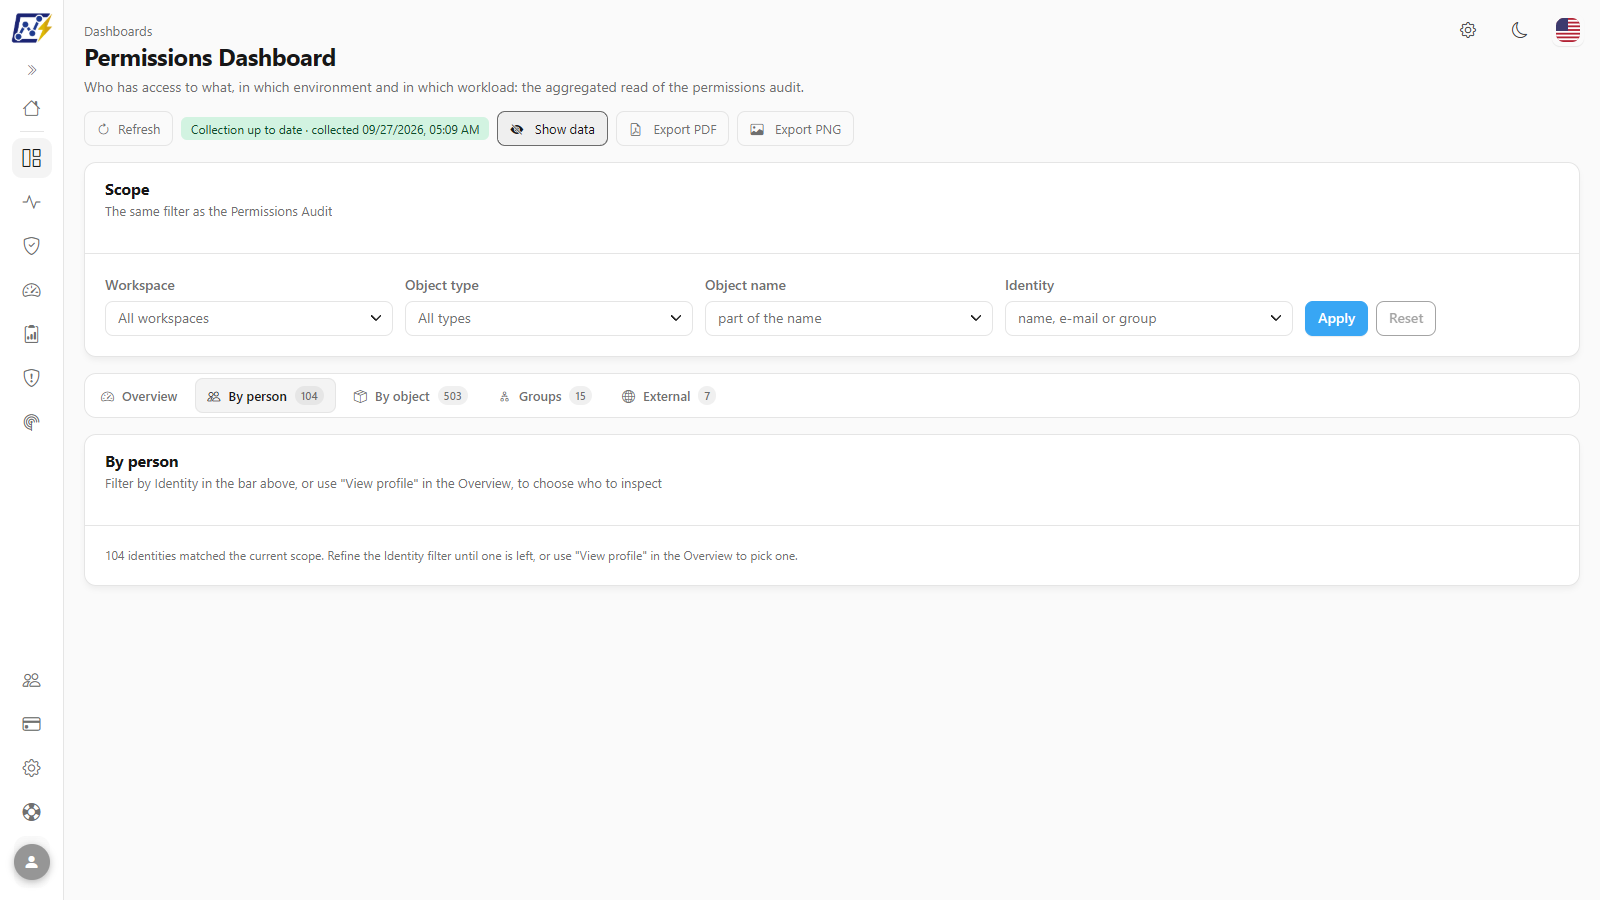The image size is (1600, 900).
Task: Open the Groups tab
Action: click(x=545, y=396)
